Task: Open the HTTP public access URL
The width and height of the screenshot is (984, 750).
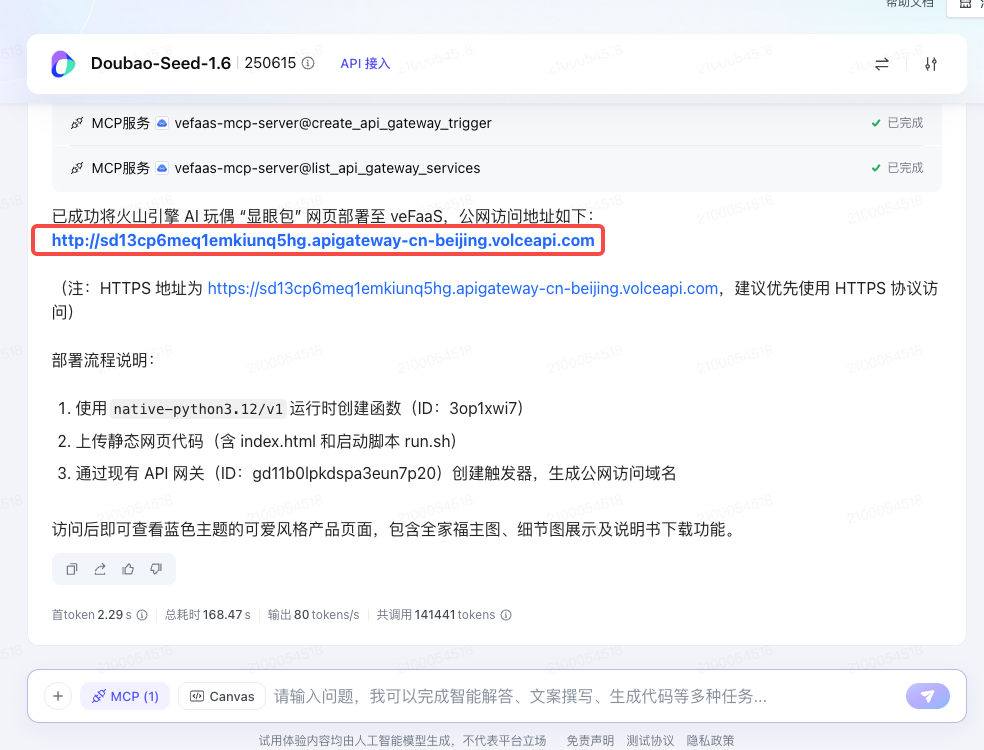Action: [323, 240]
